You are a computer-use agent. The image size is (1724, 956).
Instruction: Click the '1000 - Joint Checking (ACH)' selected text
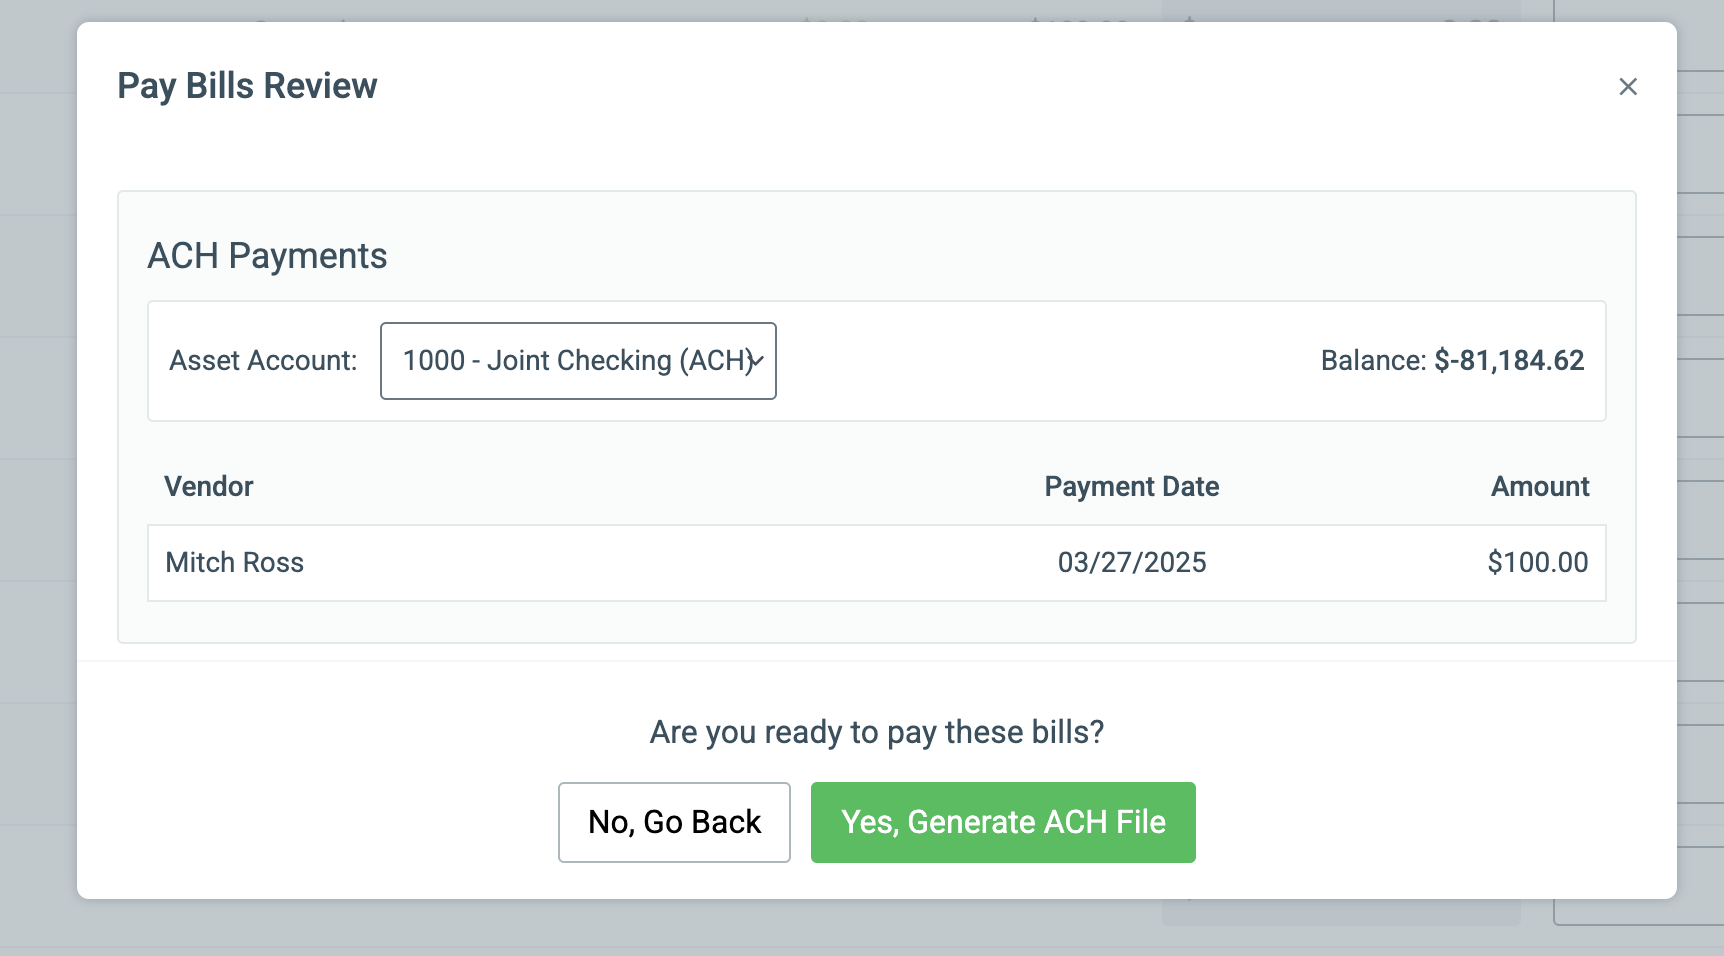coord(577,361)
